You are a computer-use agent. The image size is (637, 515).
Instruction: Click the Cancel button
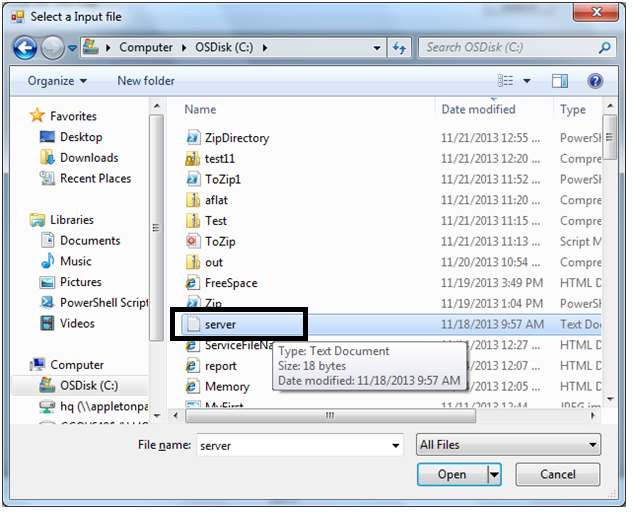pos(558,475)
